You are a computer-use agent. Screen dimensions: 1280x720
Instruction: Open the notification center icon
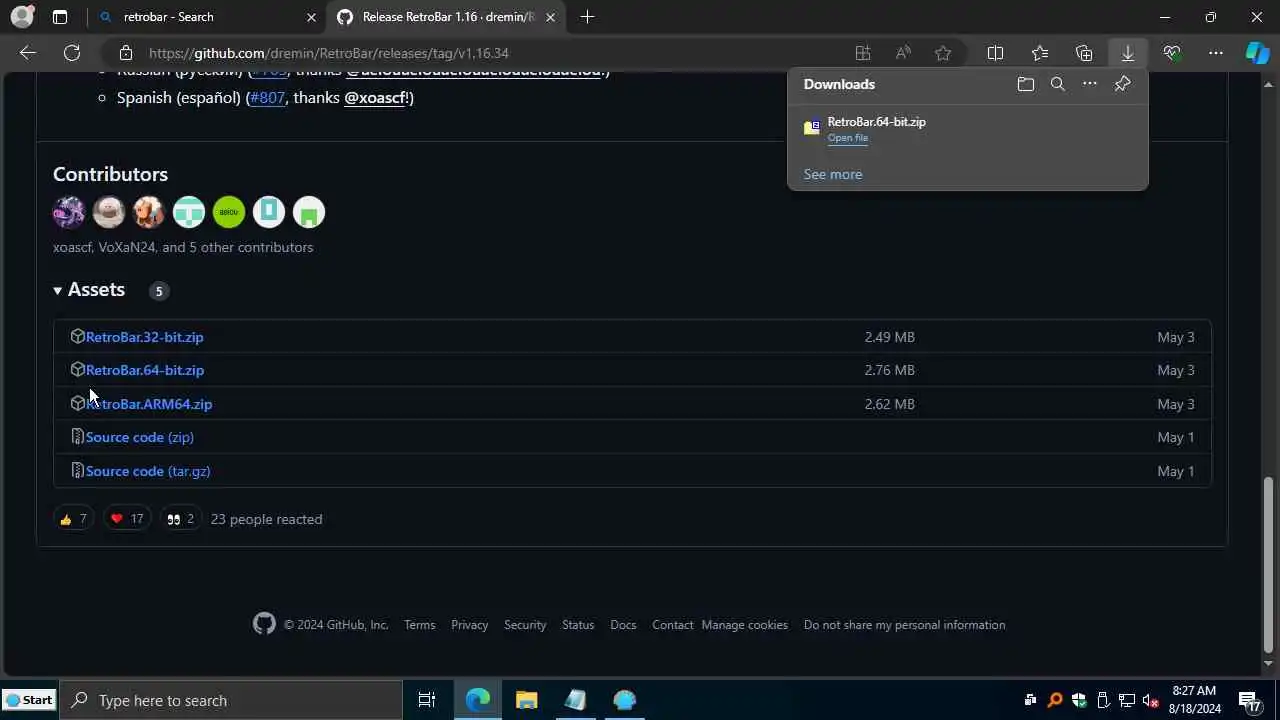click(1249, 700)
